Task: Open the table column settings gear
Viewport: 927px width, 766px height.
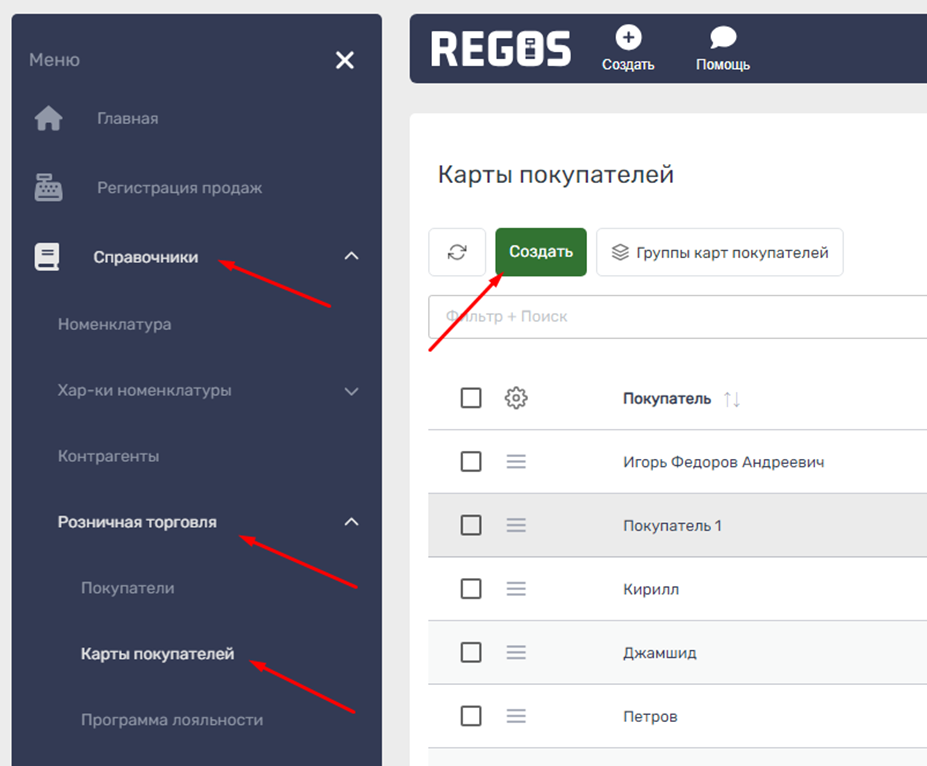Action: click(x=516, y=398)
